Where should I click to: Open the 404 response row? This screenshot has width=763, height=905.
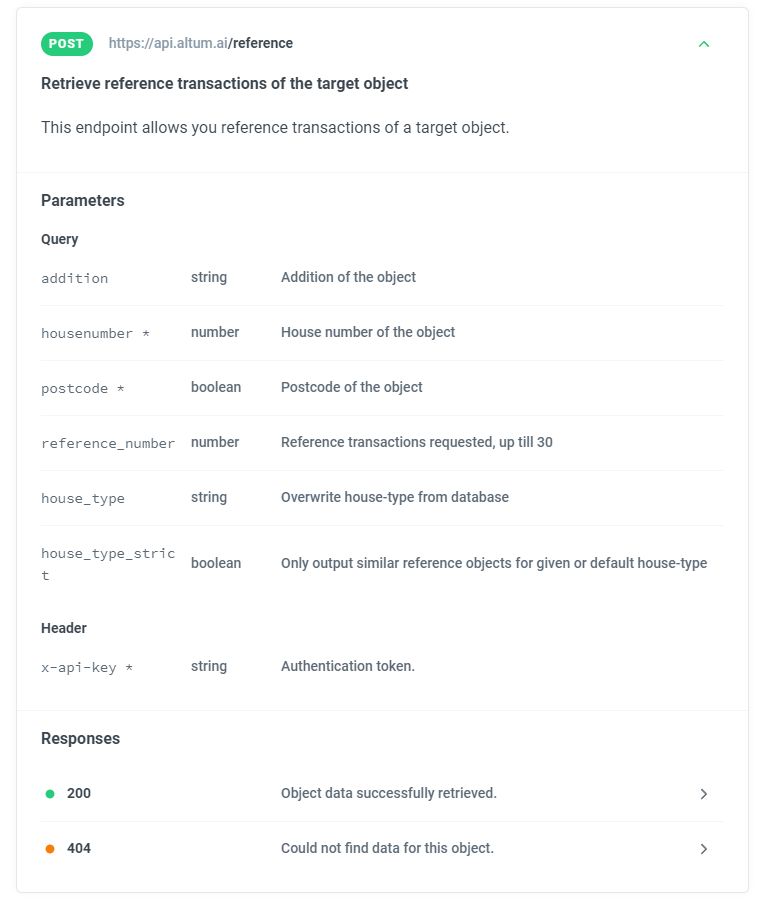coord(380,849)
